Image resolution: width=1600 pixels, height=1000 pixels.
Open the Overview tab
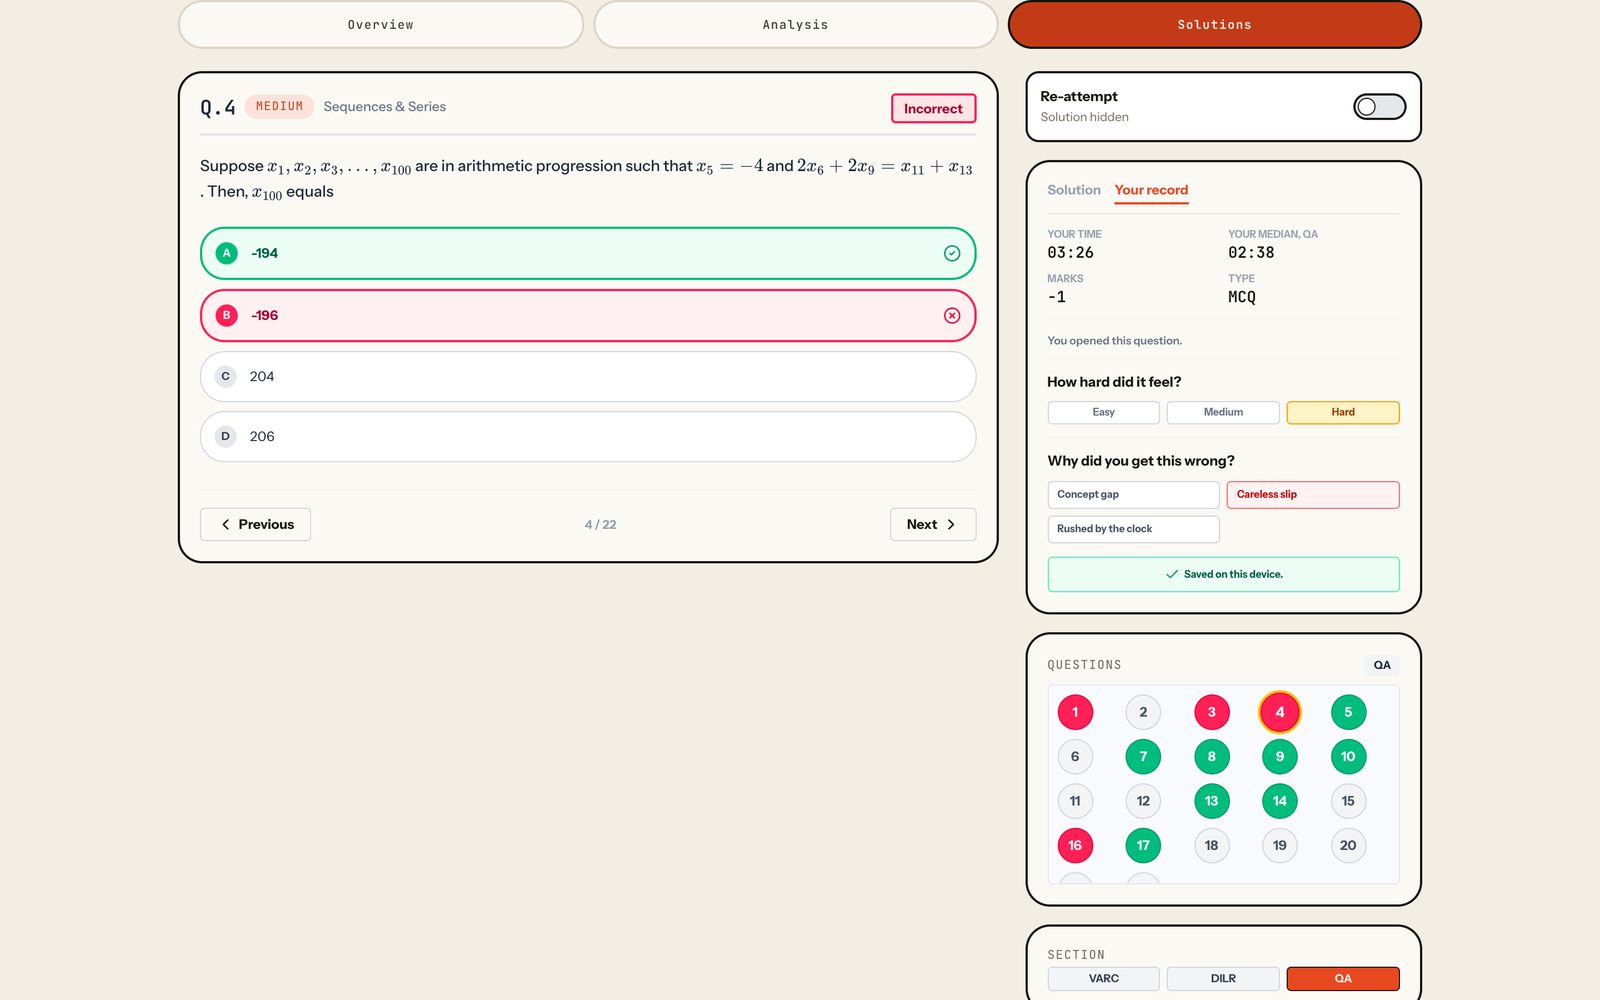(x=380, y=25)
